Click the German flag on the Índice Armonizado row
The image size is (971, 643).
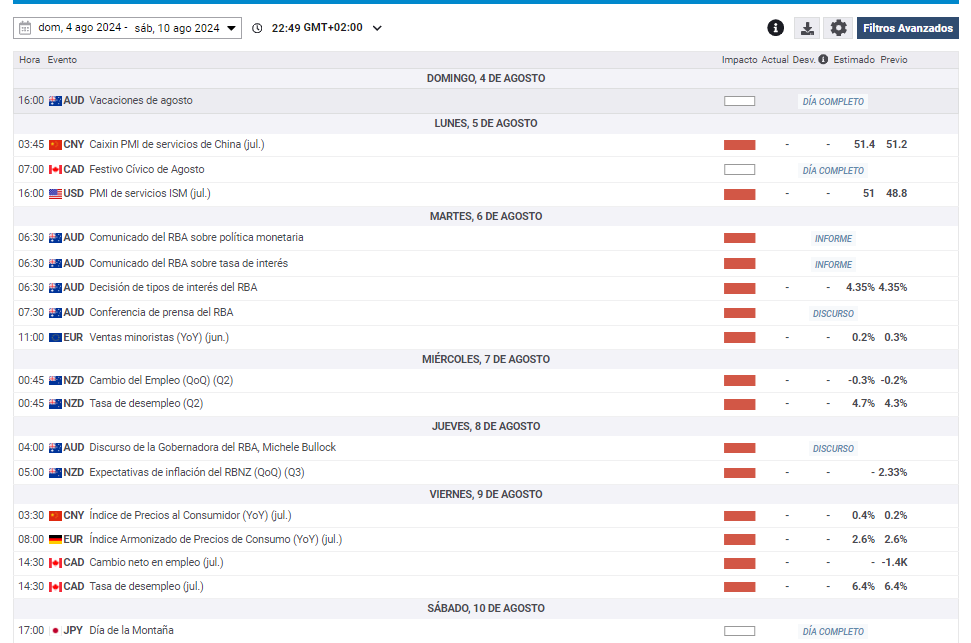click(x=55, y=540)
